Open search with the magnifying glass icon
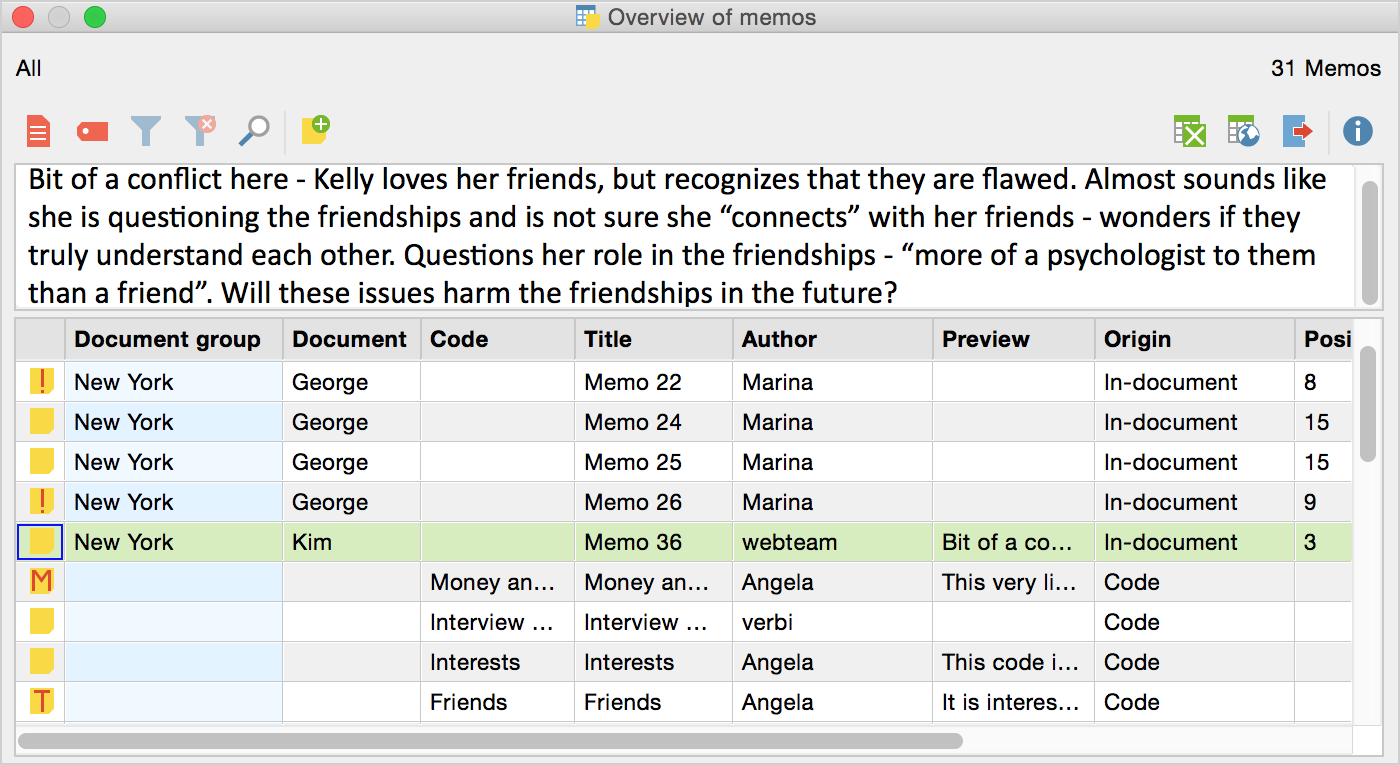This screenshot has width=1400, height=765. (254, 130)
